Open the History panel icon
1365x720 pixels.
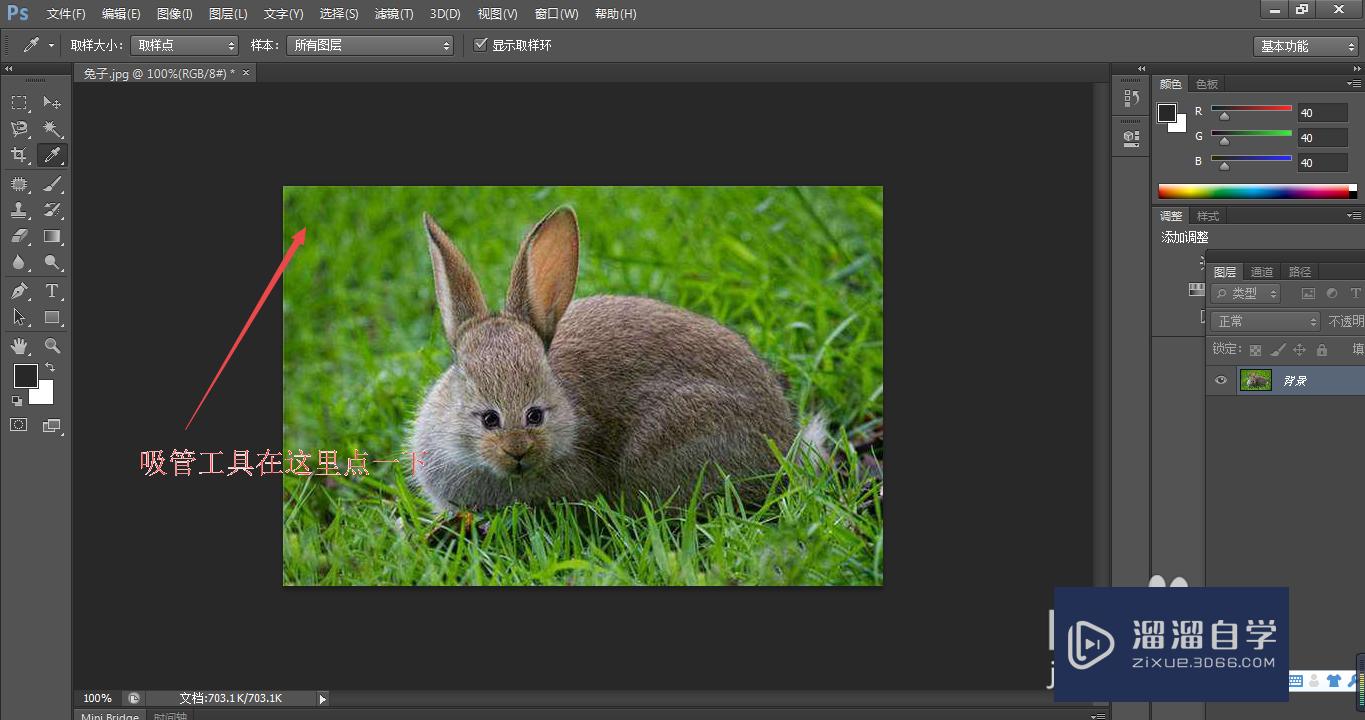coord(1131,98)
